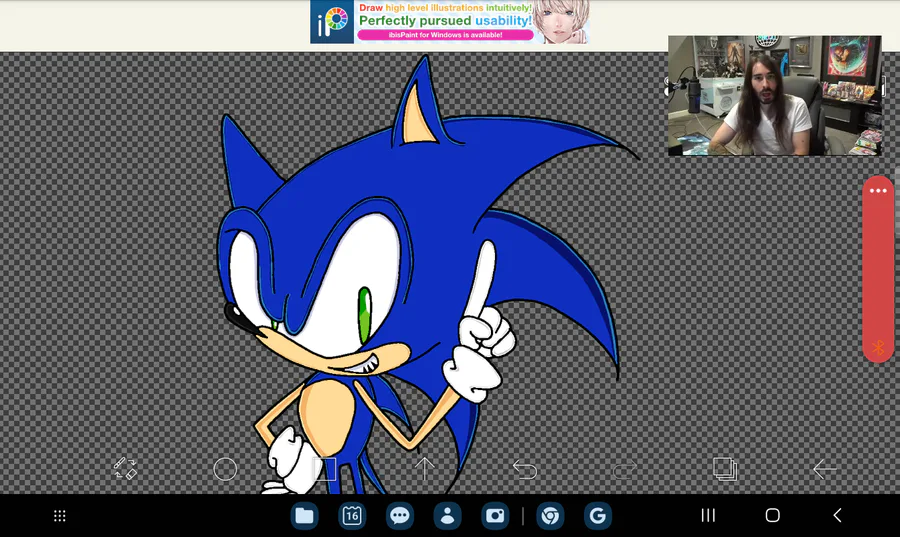The image size is (900, 537).
Task: Click the webcam overlay video
Action: click(x=774, y=95)
